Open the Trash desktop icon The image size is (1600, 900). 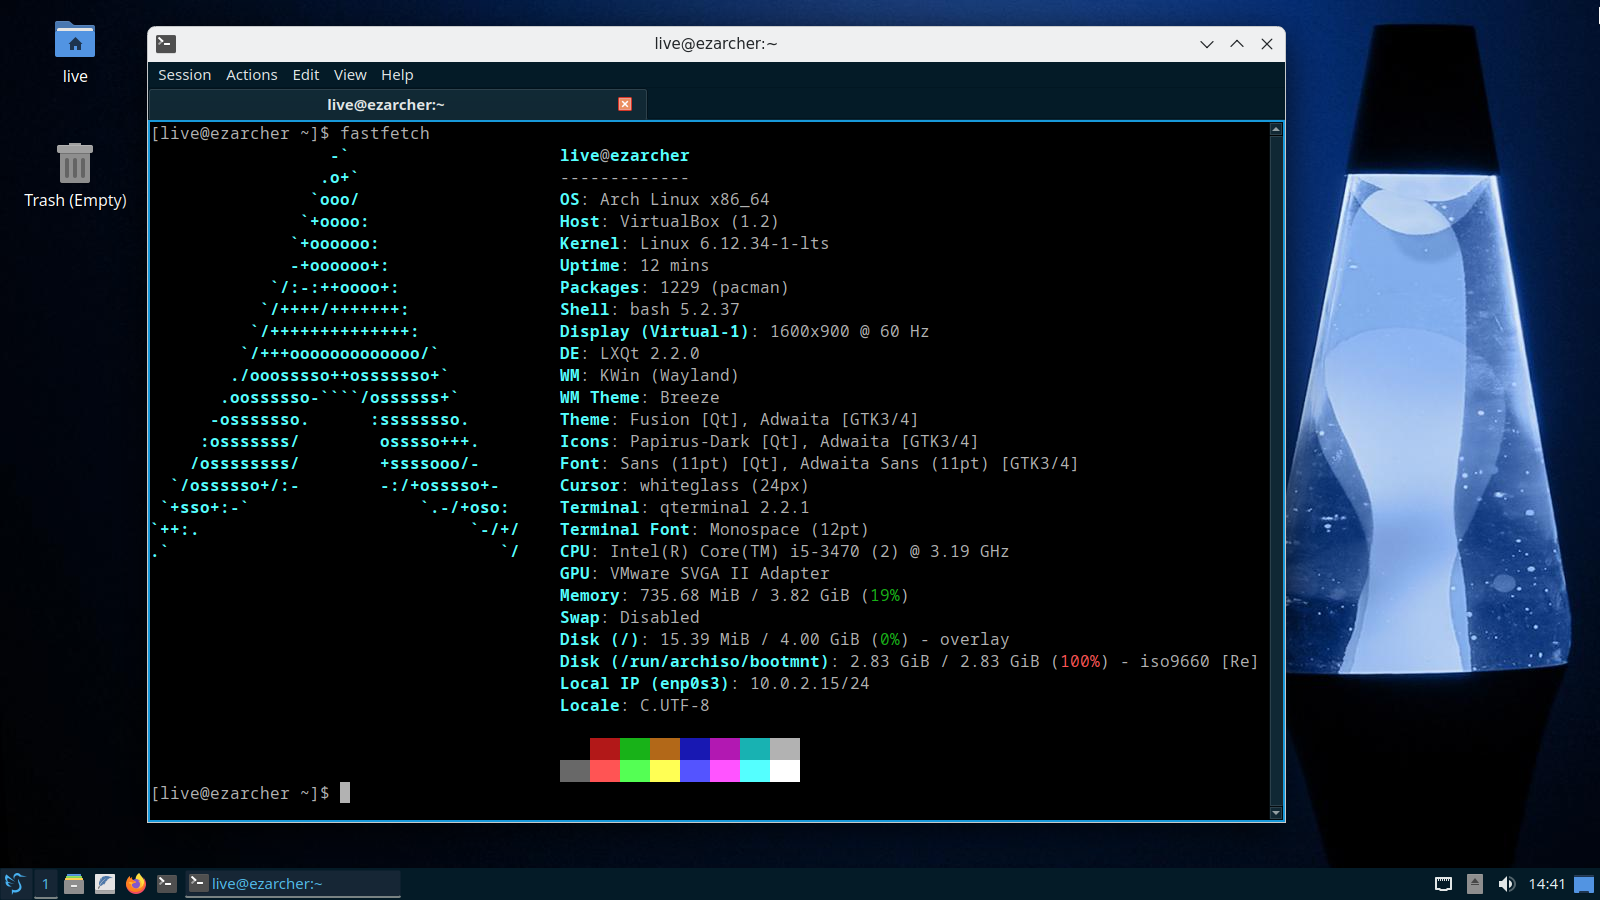pyautogui.click(x=75, y=164)
